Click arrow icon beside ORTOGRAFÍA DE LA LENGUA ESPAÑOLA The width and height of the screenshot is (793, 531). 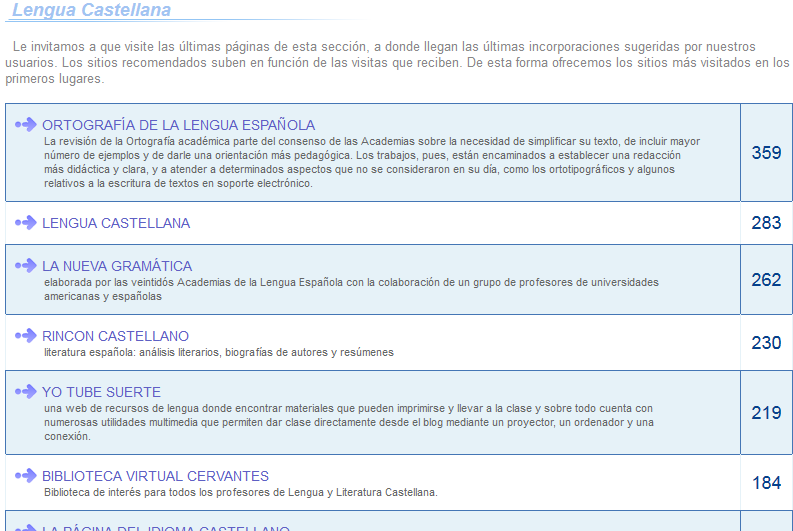[x=26, y=124]
